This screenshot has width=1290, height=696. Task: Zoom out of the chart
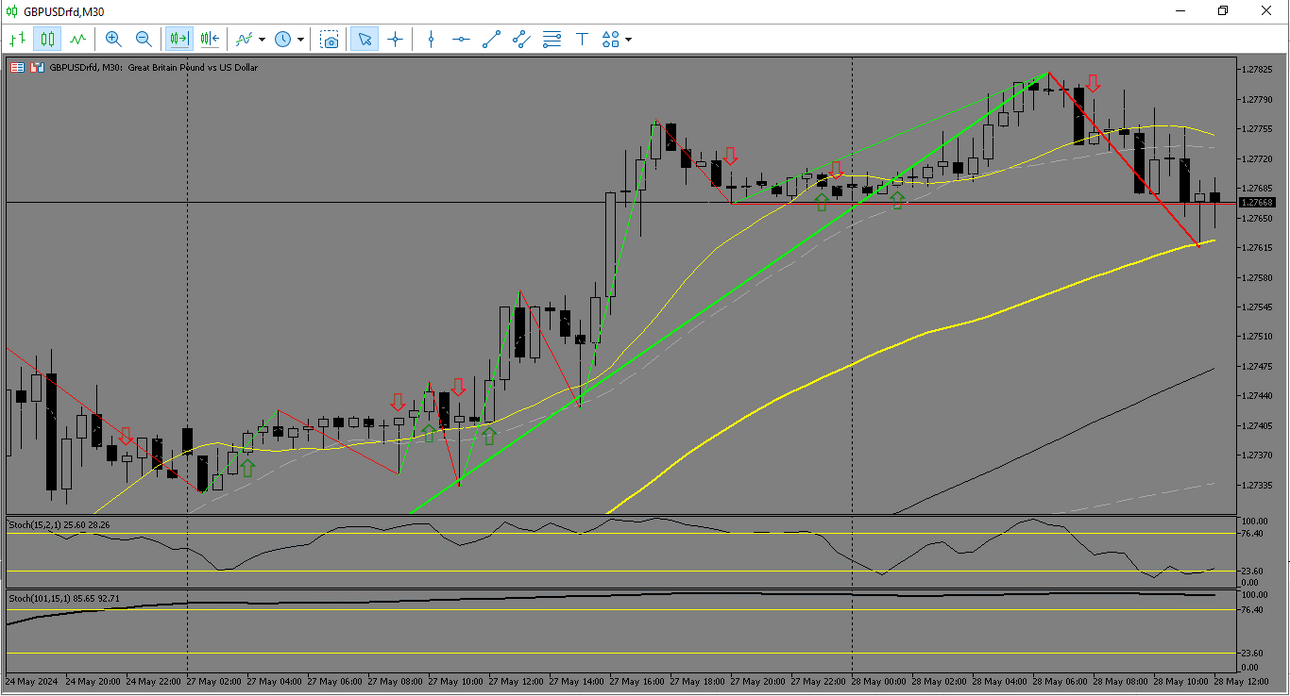143,39
